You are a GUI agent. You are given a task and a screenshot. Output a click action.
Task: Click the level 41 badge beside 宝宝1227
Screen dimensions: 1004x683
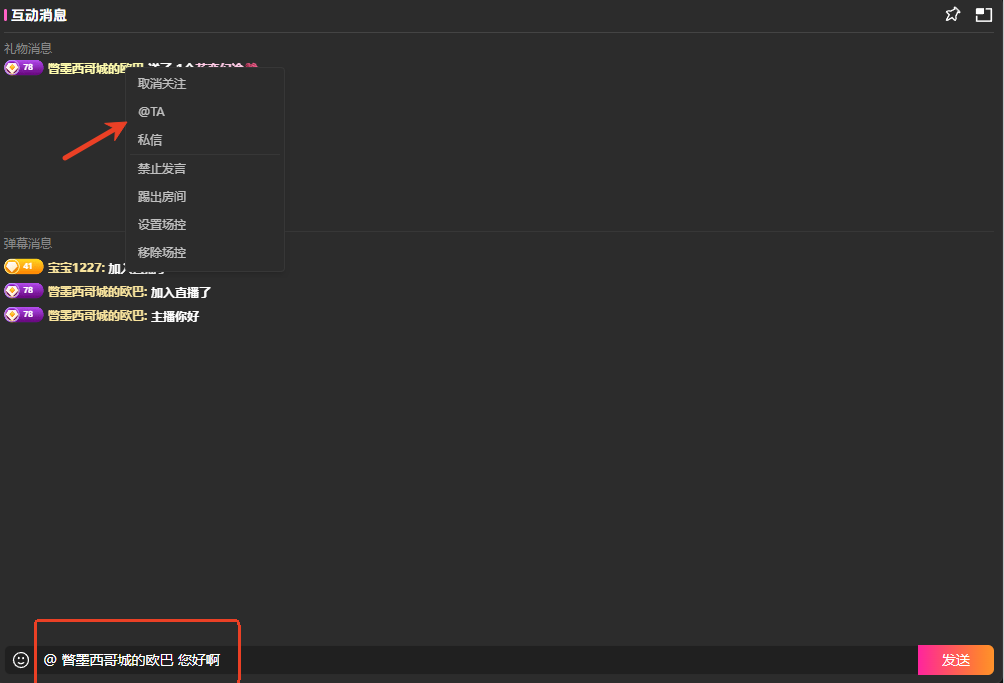[23, 267]
